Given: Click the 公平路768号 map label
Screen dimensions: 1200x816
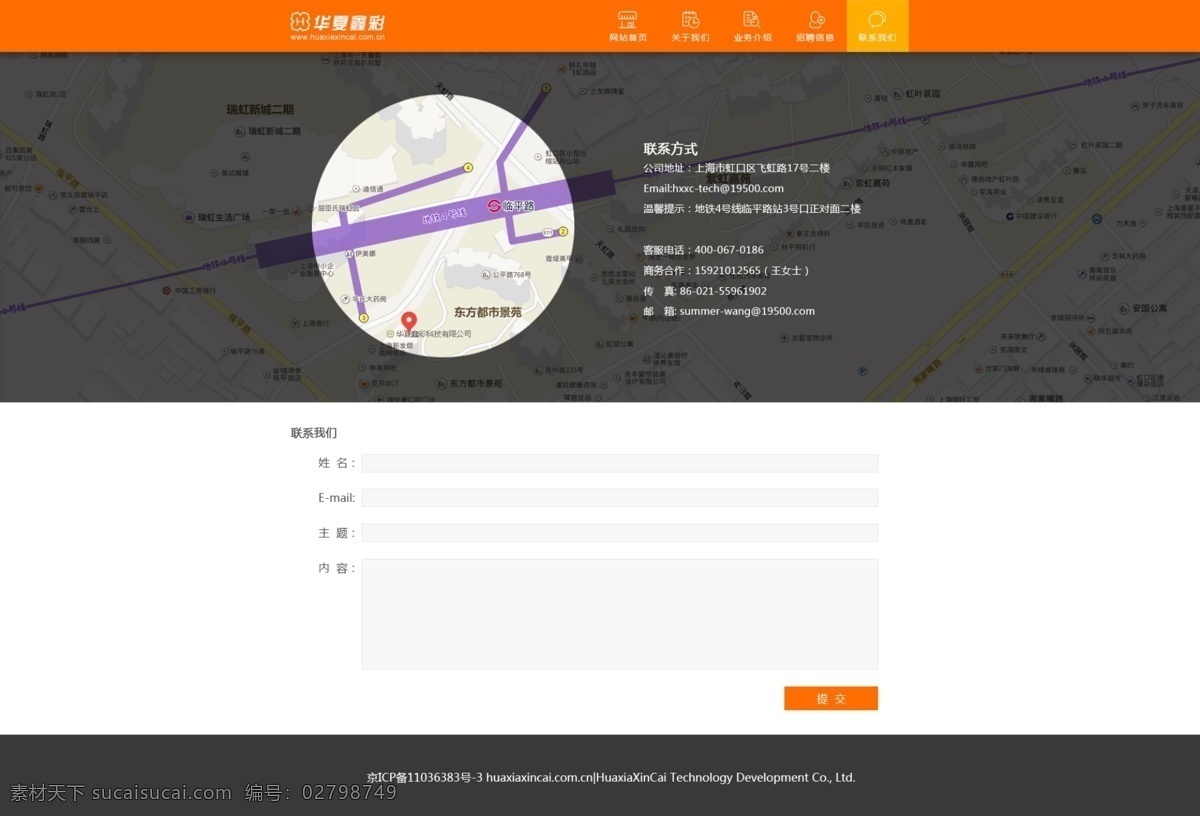Looking at the screenshot, I should [510, 274].
